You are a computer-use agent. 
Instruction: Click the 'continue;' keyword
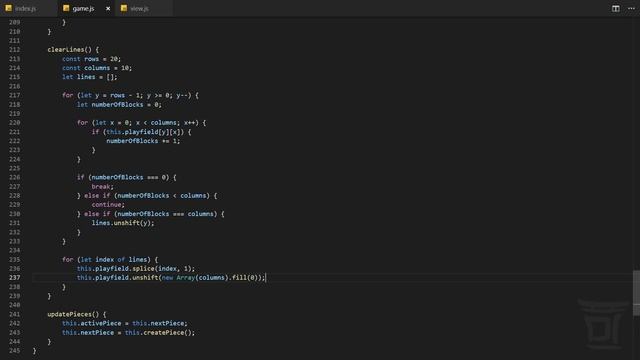108,204
